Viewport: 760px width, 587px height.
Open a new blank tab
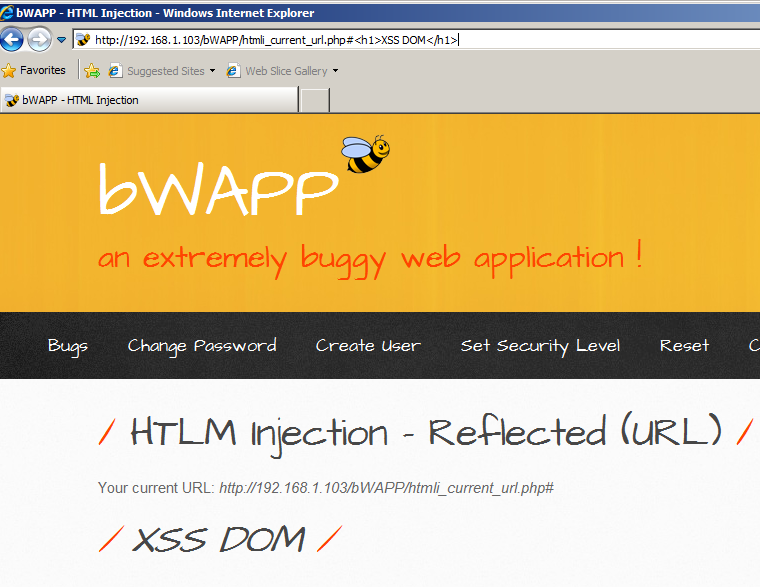tap(315, 100)
